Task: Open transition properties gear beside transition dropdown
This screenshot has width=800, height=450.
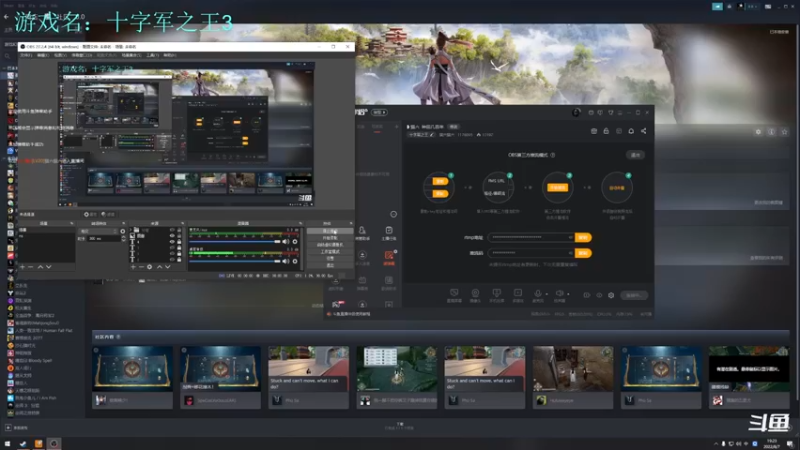Action: (122, 231)
